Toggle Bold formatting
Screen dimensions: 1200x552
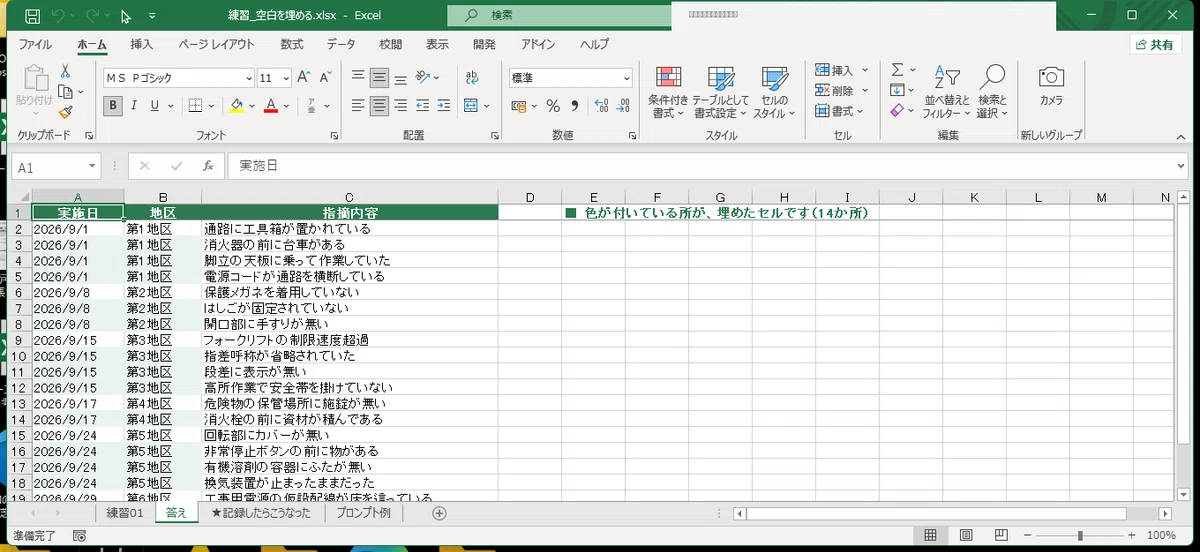click(x=113, y=106)
